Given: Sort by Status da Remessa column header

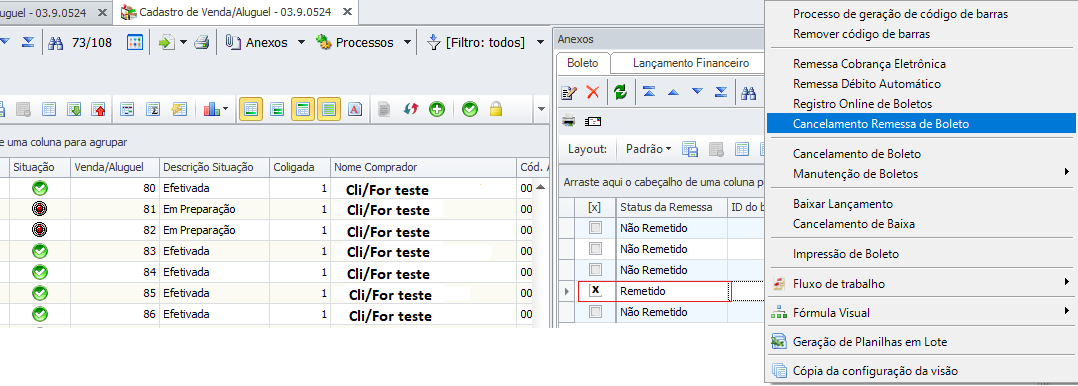Looking at the screenshot, I should [x=672, y=207].
